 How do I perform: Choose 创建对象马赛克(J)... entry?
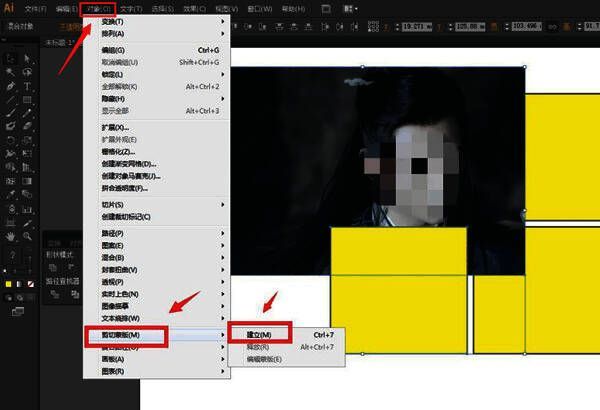point(157,176)
